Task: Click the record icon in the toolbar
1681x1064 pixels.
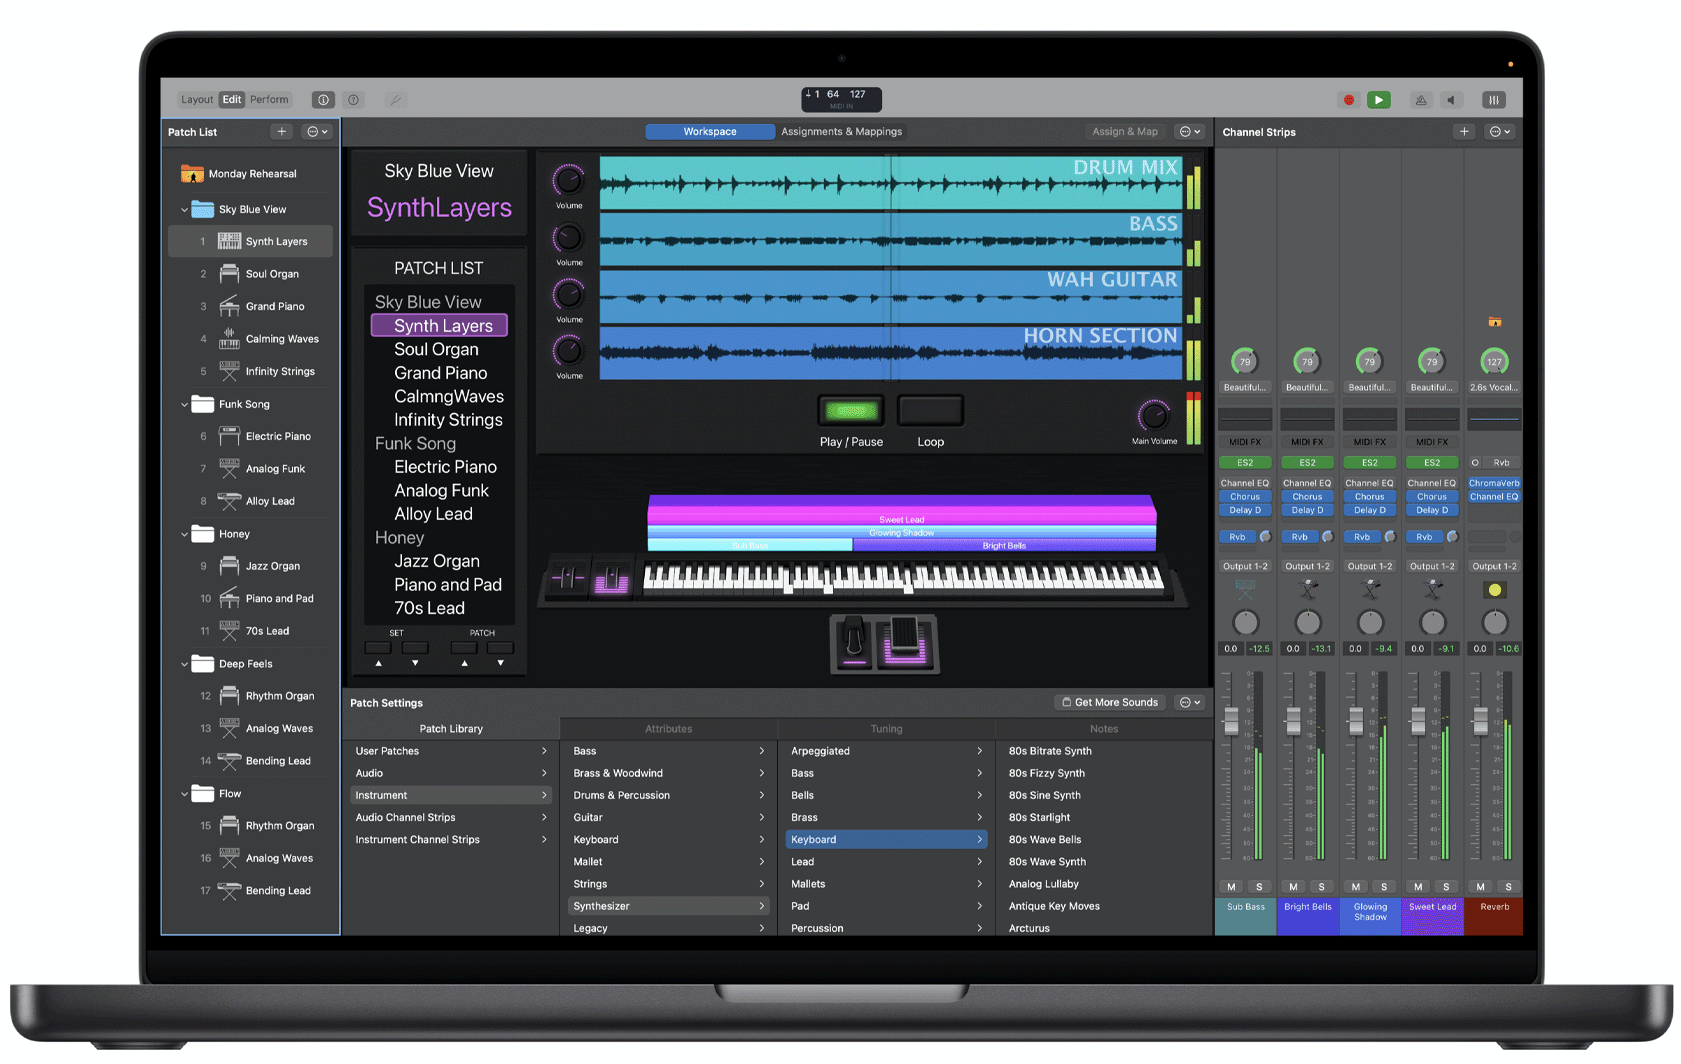Action: point(1348,99)
